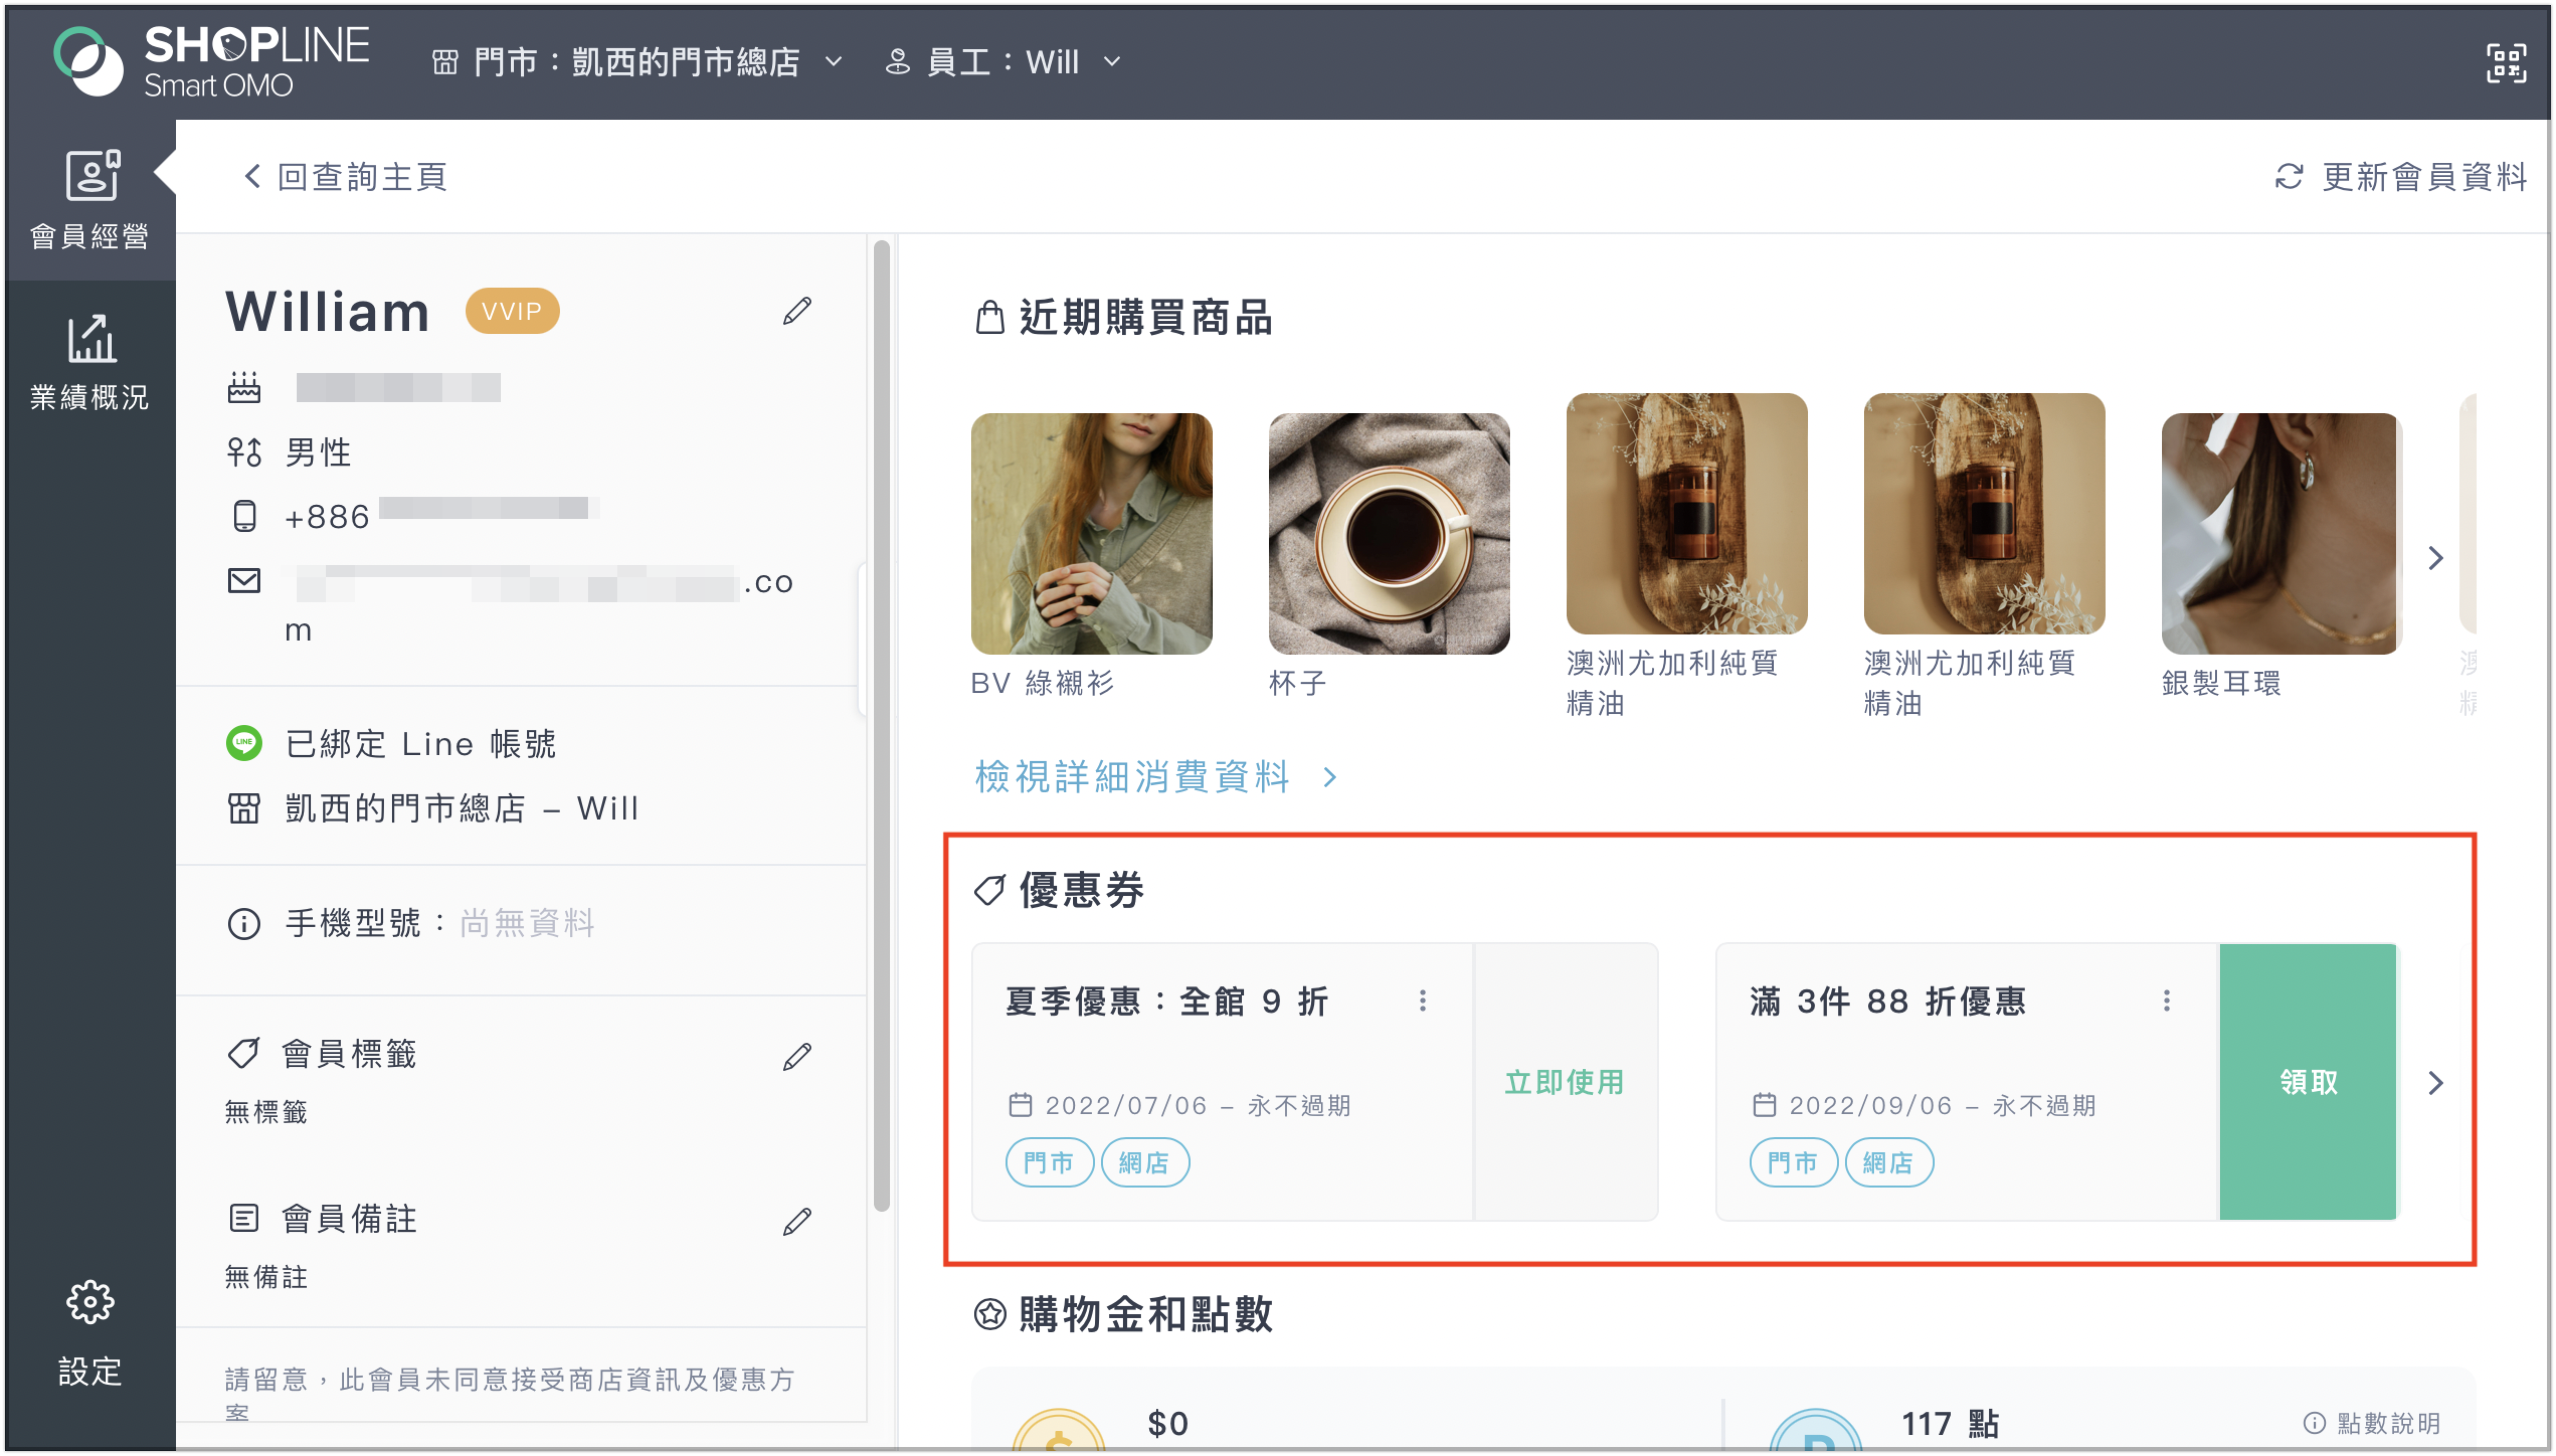The height and width of the screenshot is (1456, 2556).
Task: Click the VVIP badge
Action: [x=512, y=311]
